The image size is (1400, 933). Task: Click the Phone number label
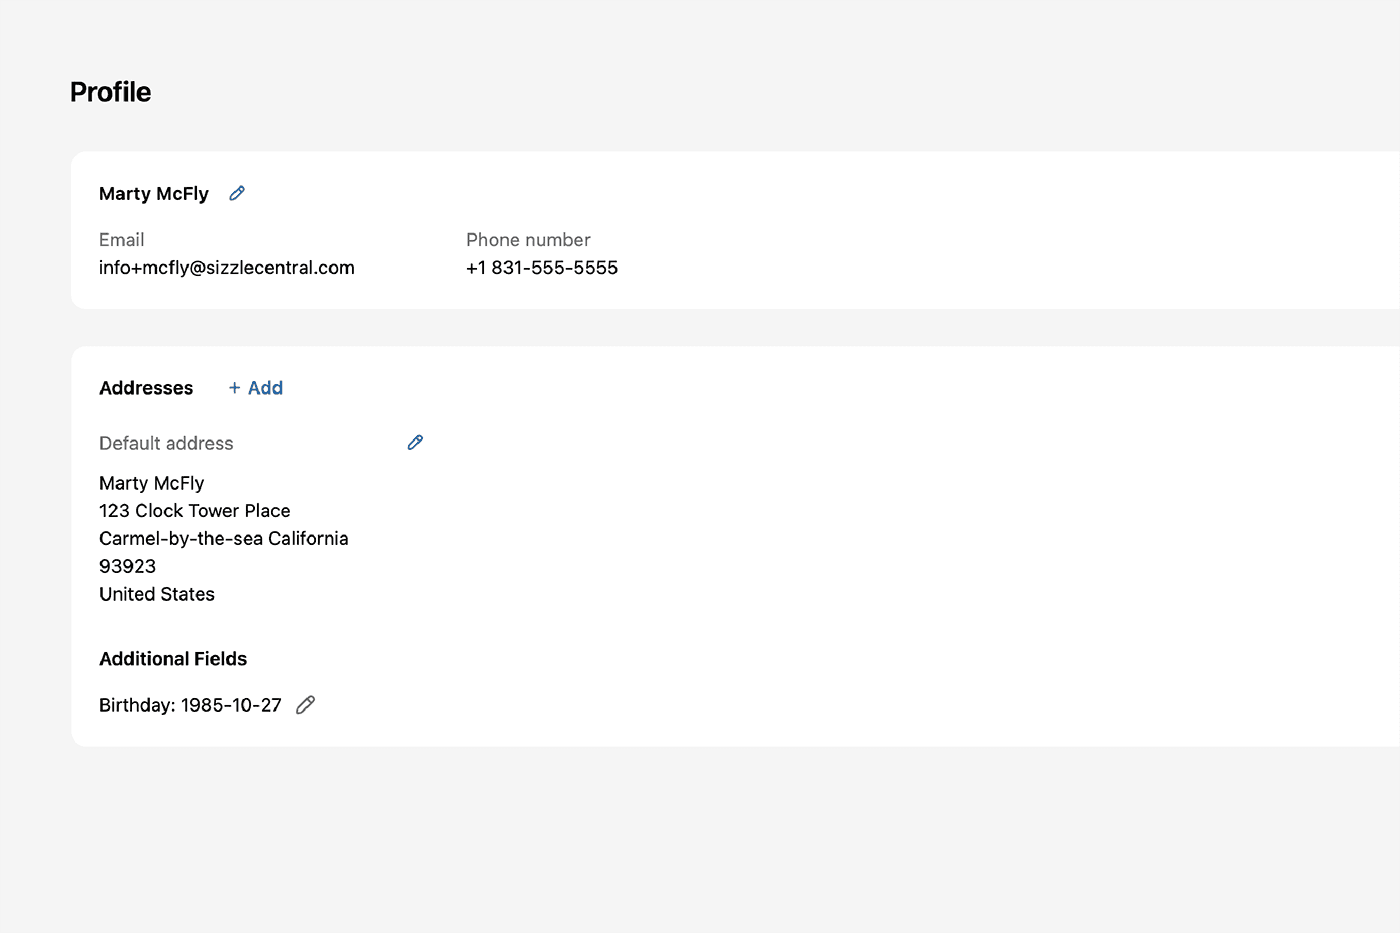point(528,240)
